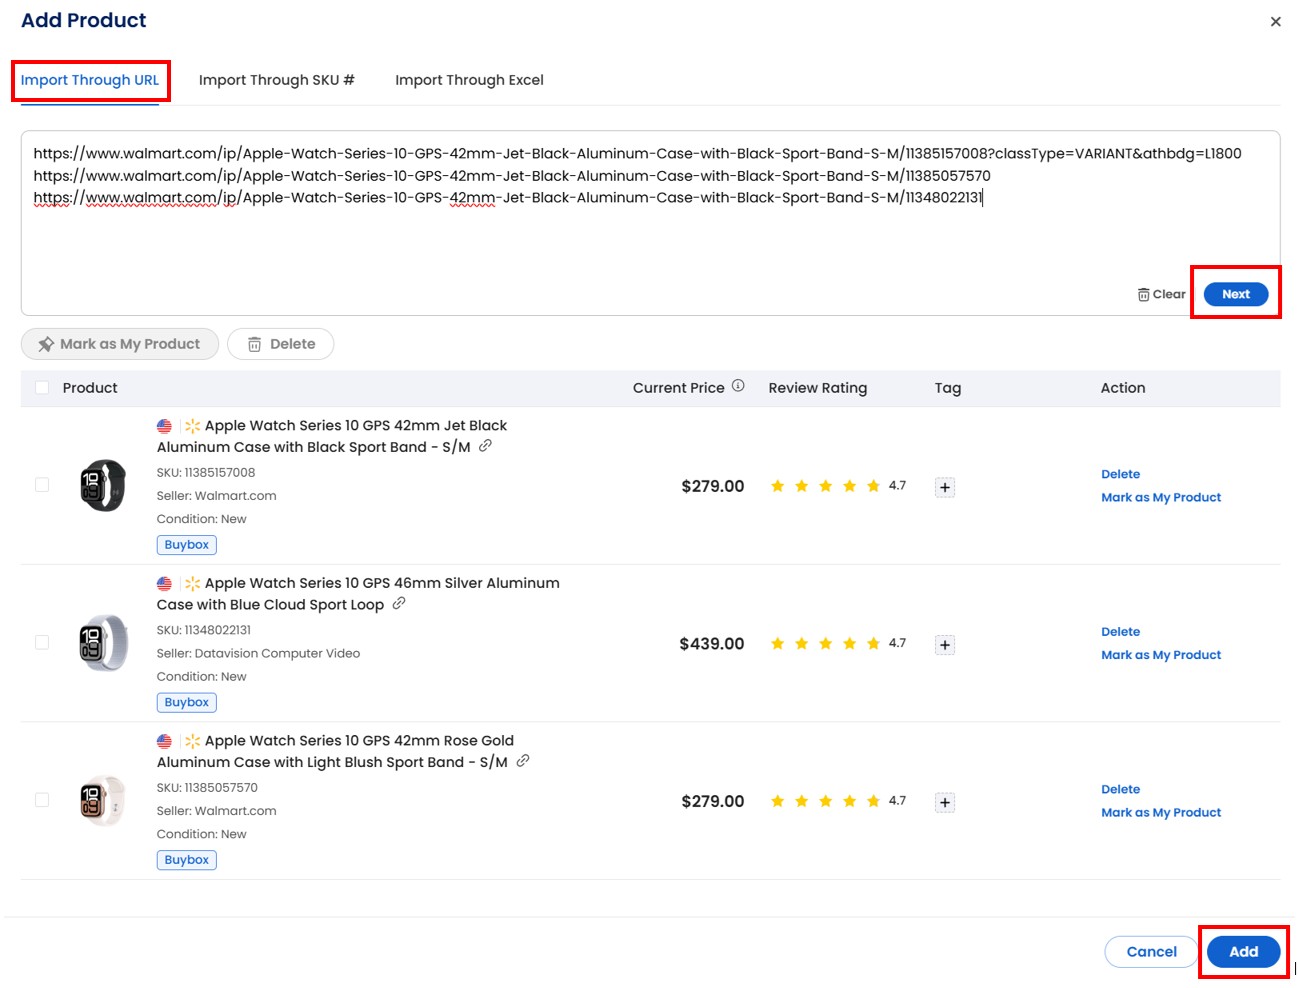Open link icon for Rose Gold watch
Screen dimensions: 1298x988
coord(523,761)
